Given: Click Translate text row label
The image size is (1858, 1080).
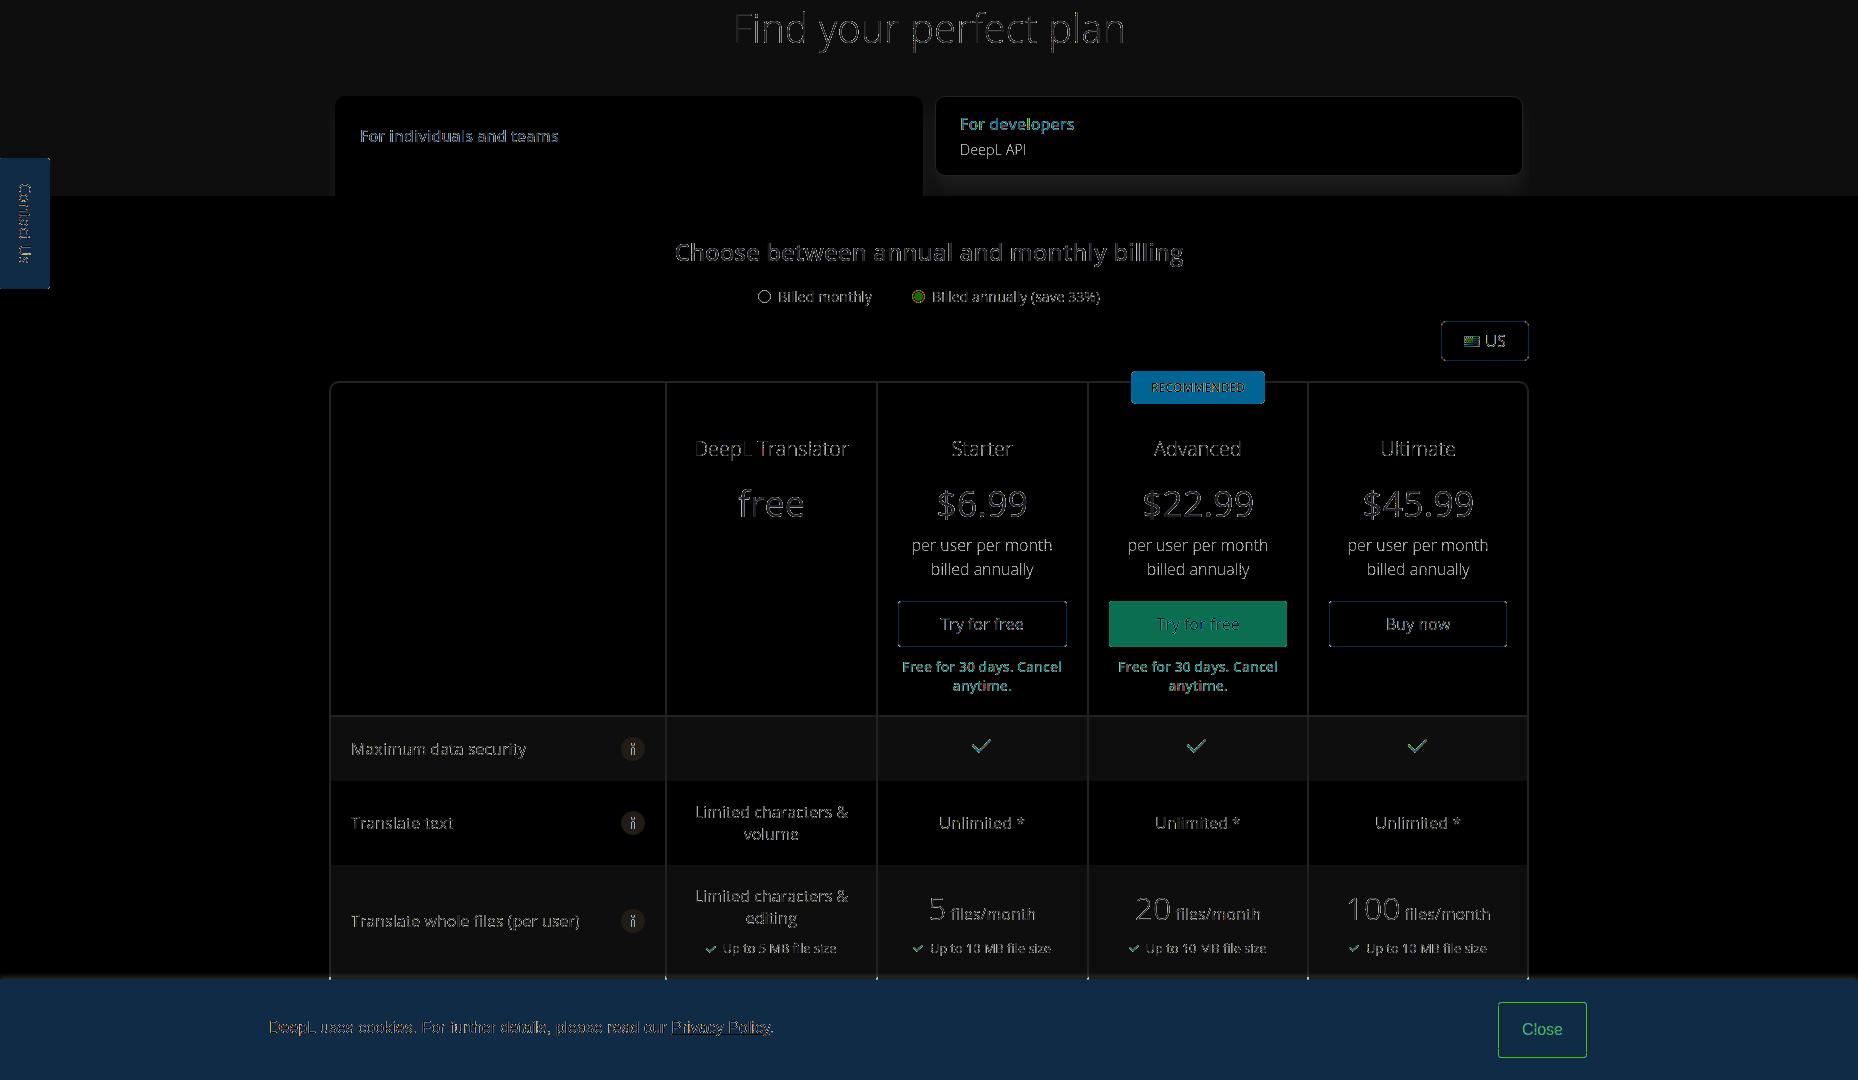Looking at the screenshot, I should (x=402, y=823).
